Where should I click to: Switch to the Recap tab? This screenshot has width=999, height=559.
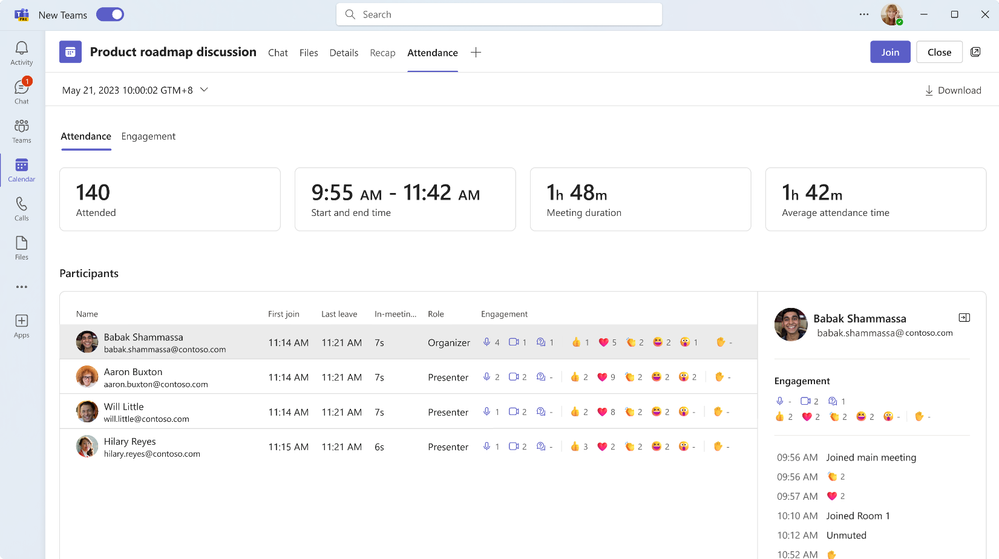382,53
